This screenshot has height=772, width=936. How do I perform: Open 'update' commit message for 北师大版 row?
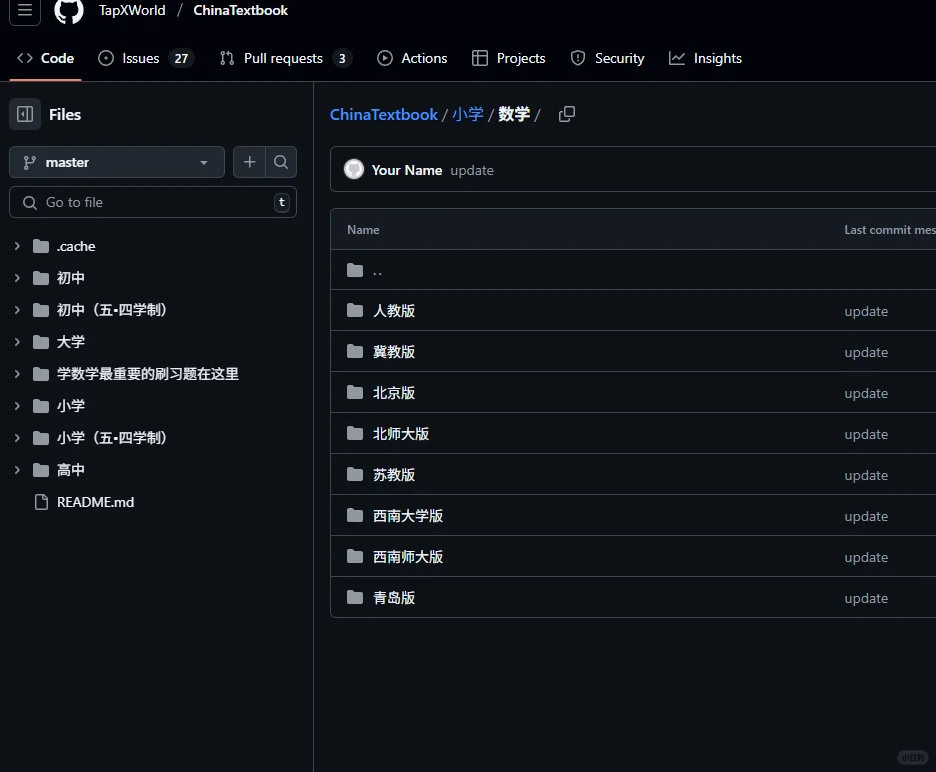(x=866, y=434)
